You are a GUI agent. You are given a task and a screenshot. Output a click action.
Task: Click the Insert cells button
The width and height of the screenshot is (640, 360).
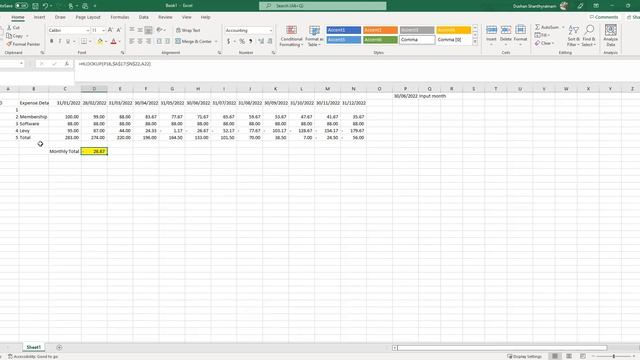click(491, 35)
